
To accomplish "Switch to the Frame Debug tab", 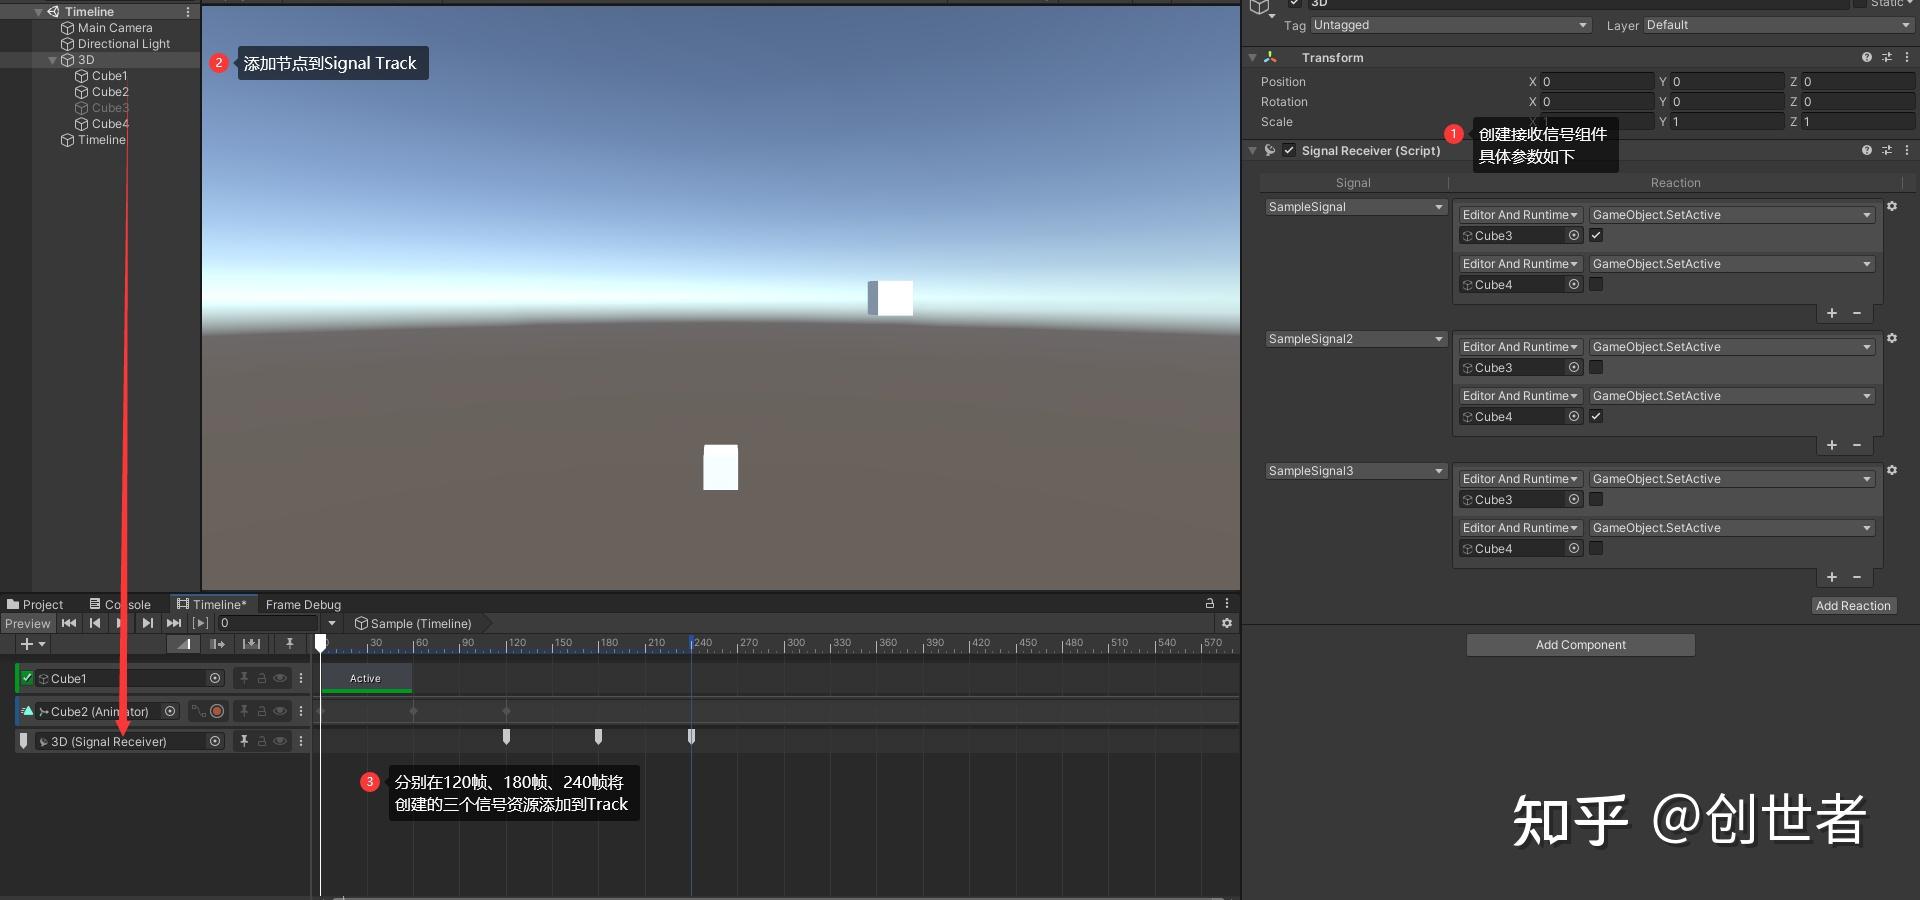I will 302,604.
